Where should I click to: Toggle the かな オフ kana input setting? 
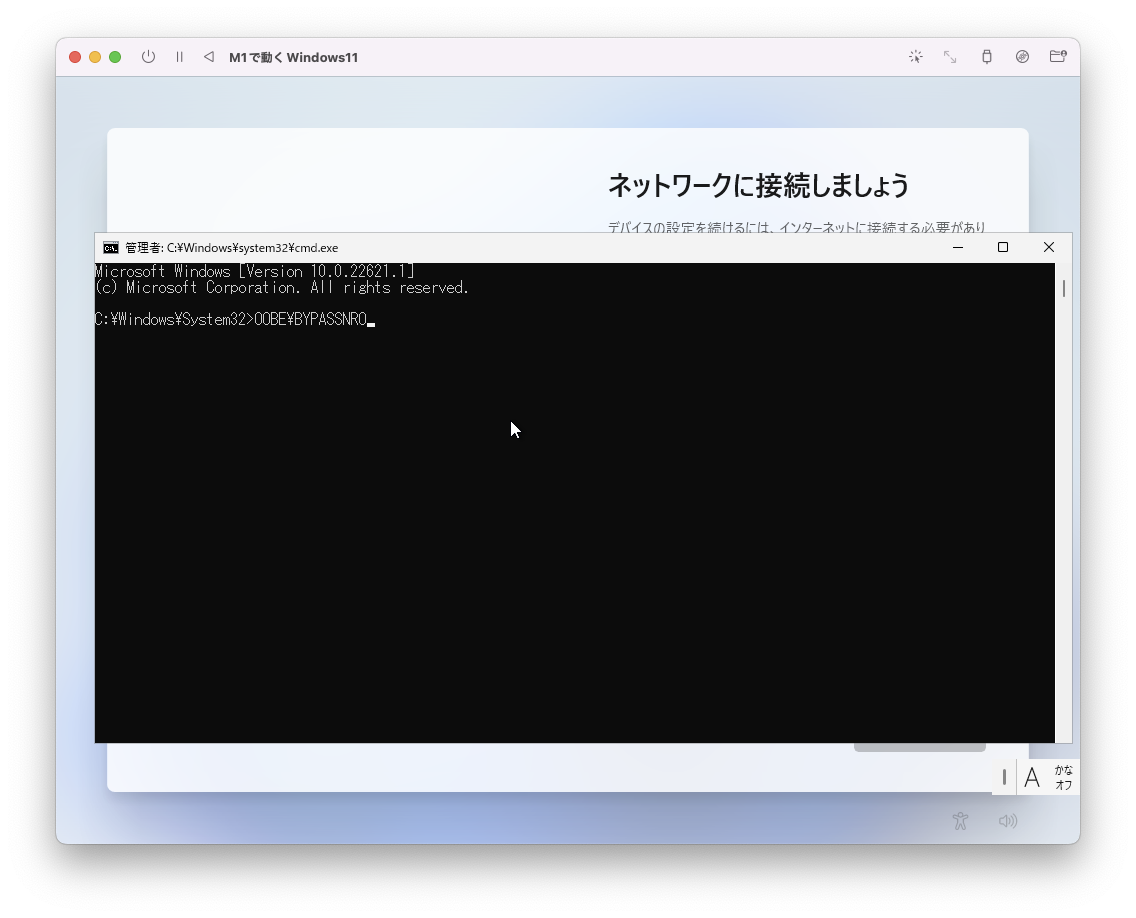click(x=1064, y=777)
